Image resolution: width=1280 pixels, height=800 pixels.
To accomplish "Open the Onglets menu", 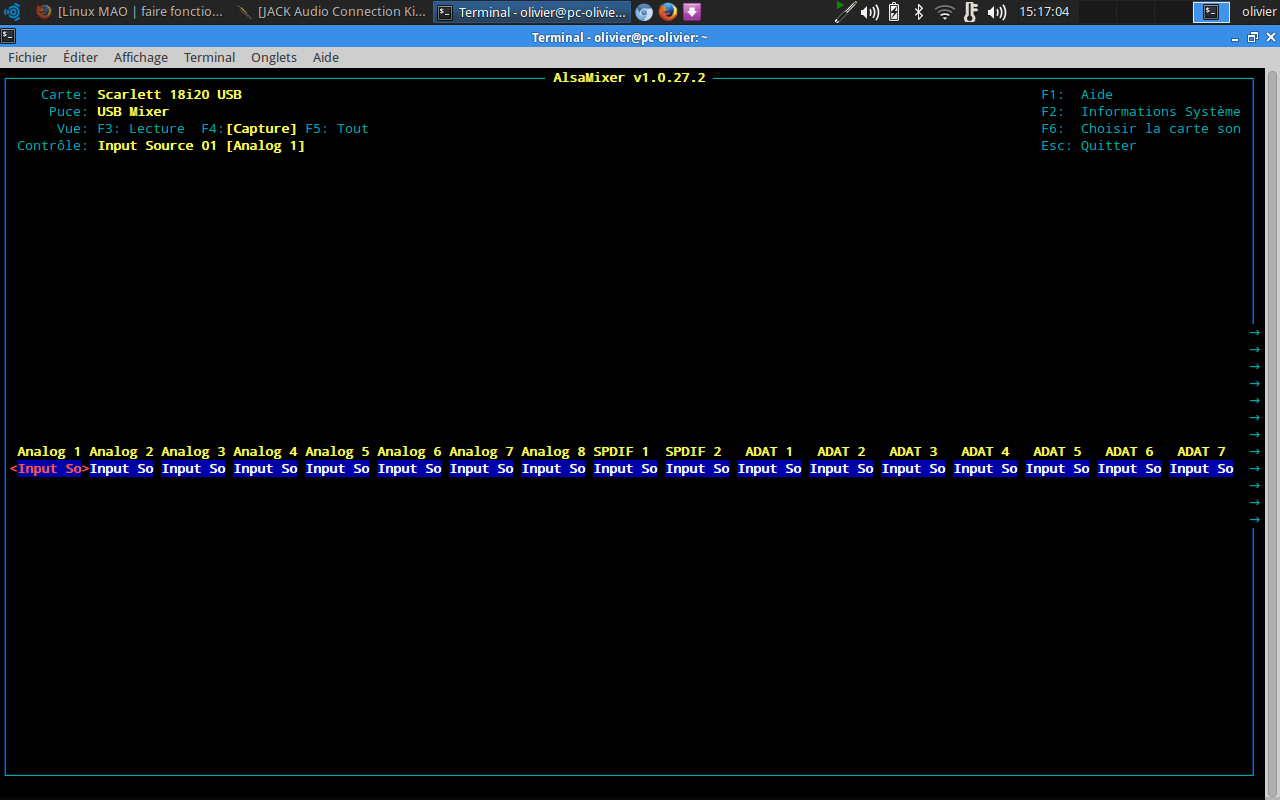I will 274,57.
